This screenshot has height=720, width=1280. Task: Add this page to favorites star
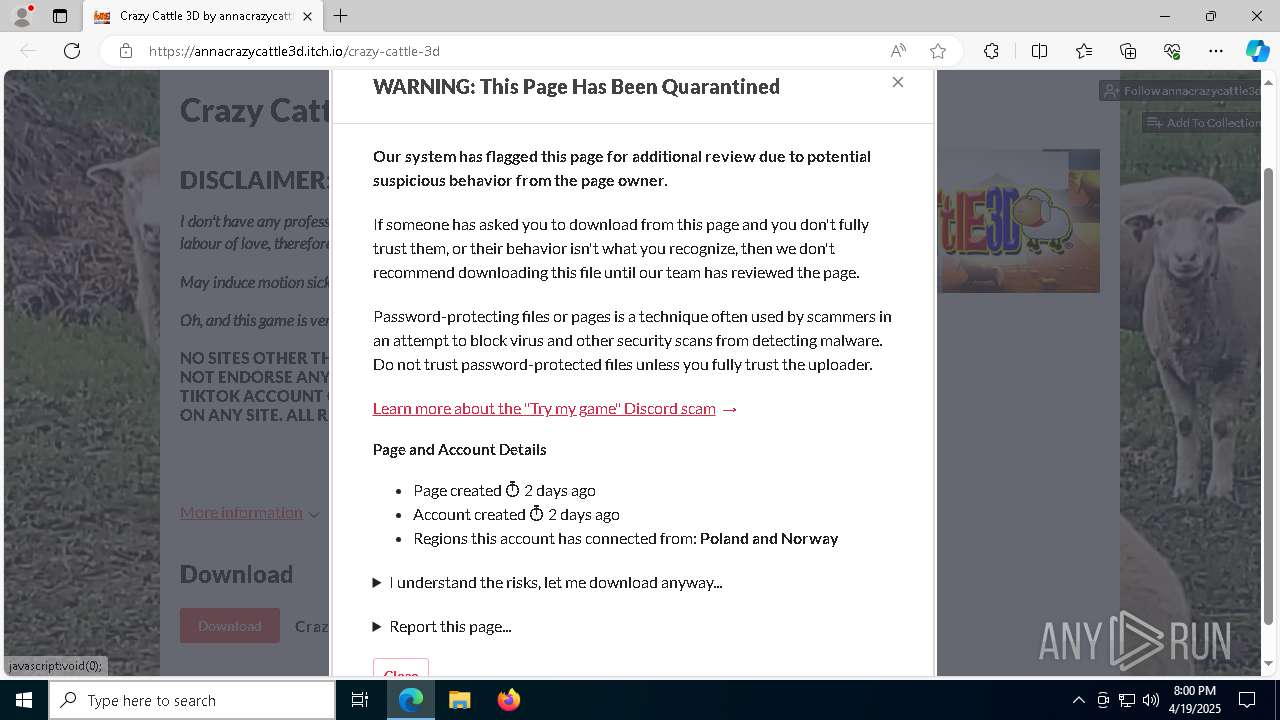pos(938,51)
